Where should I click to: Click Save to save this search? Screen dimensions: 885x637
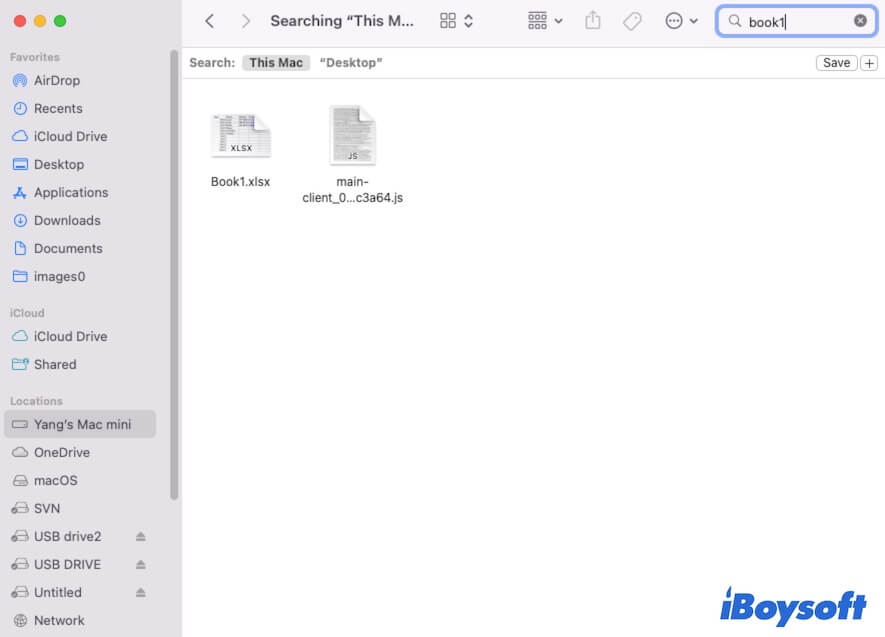coord(836,62)
